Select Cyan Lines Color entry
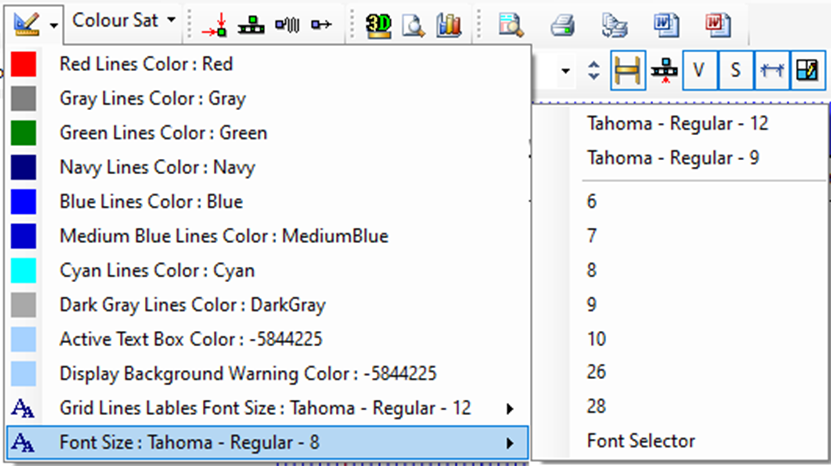The height and width of the screenshot is (466, 831). [x=268, y=270]
